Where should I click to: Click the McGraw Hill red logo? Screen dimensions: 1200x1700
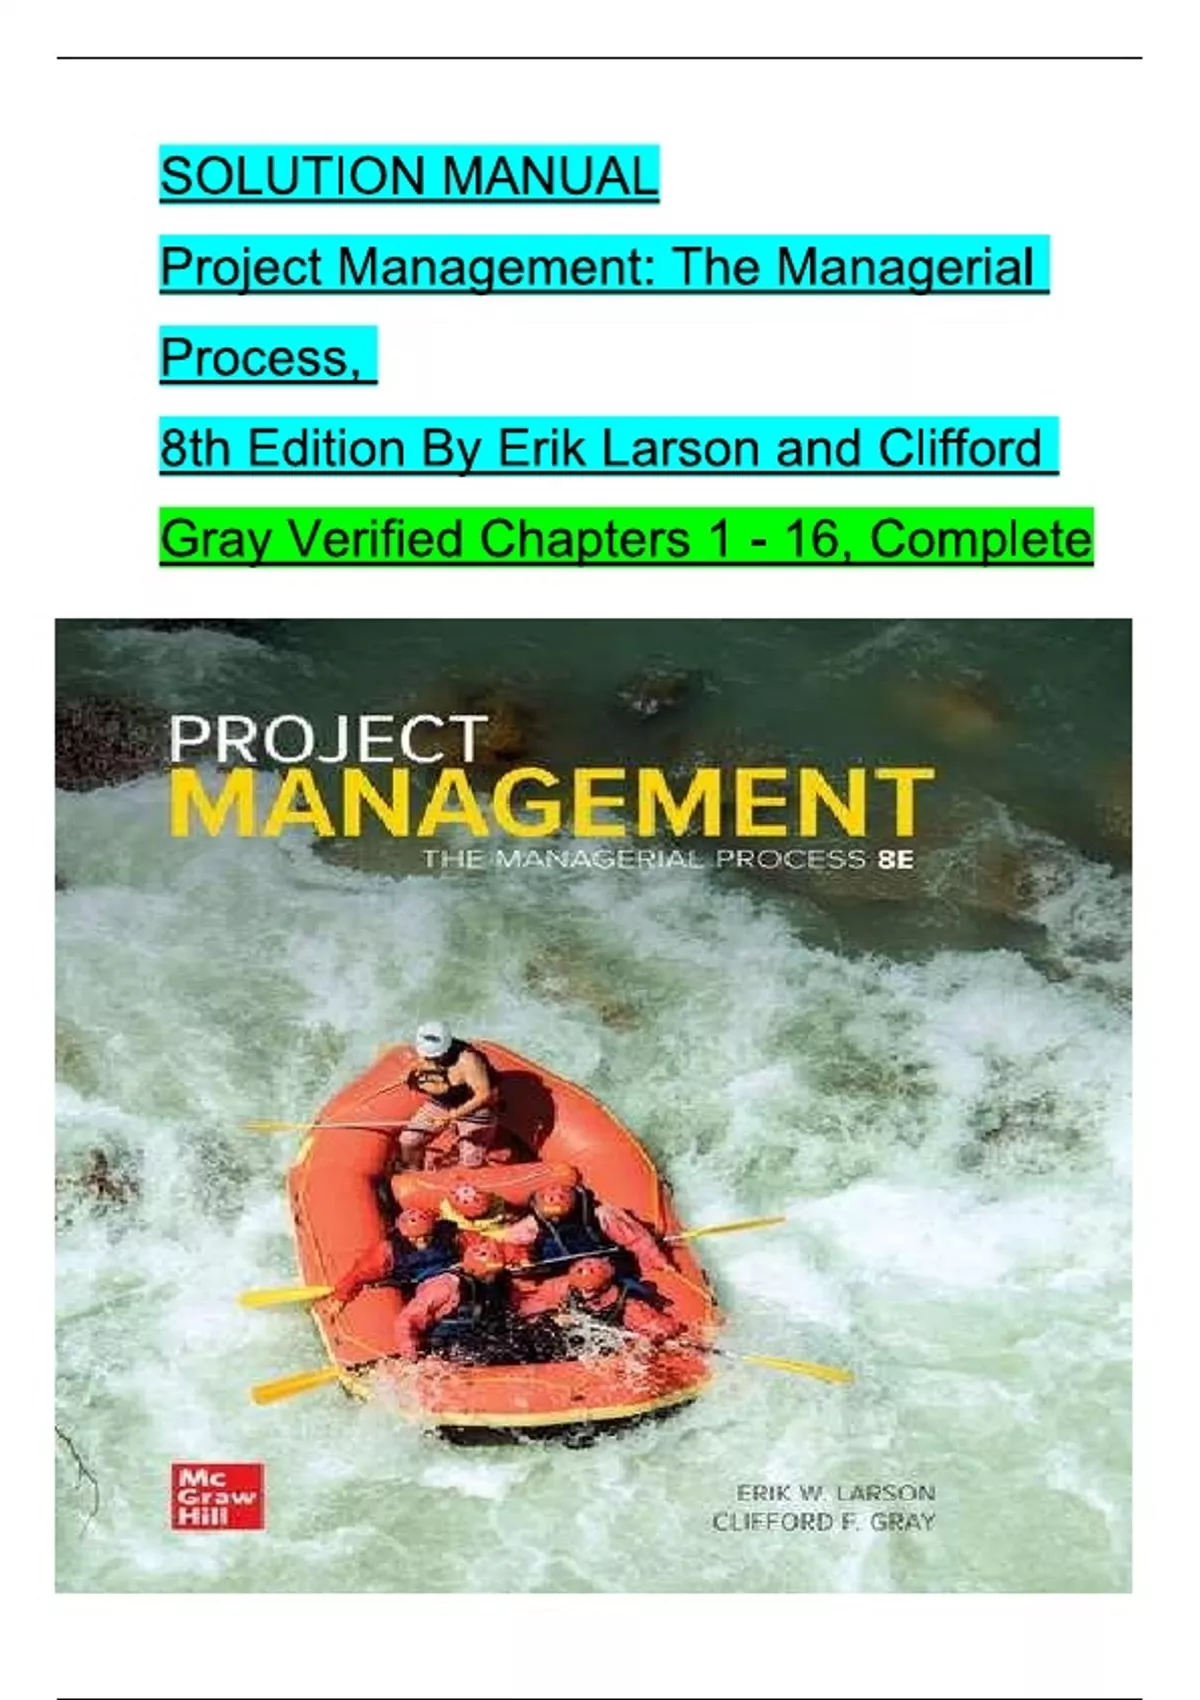218,1496
